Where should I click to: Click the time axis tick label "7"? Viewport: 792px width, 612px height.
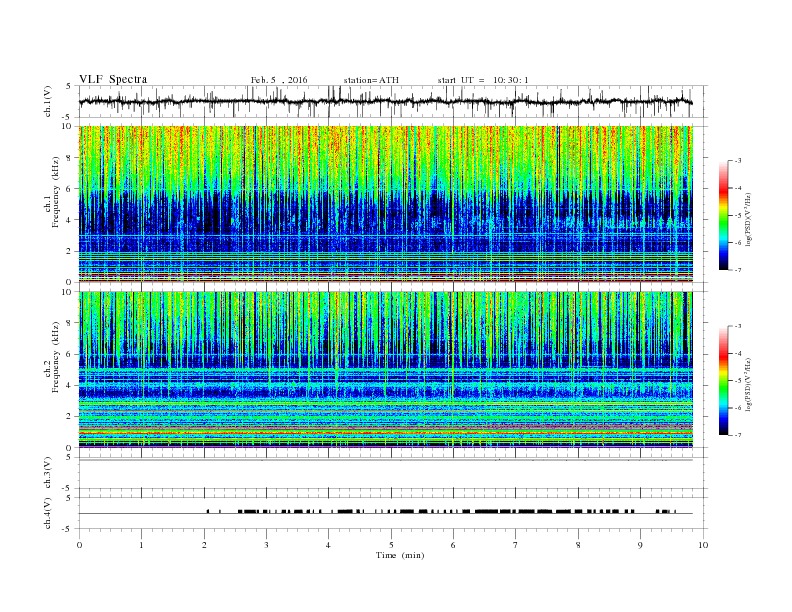(x=516, y=545)
